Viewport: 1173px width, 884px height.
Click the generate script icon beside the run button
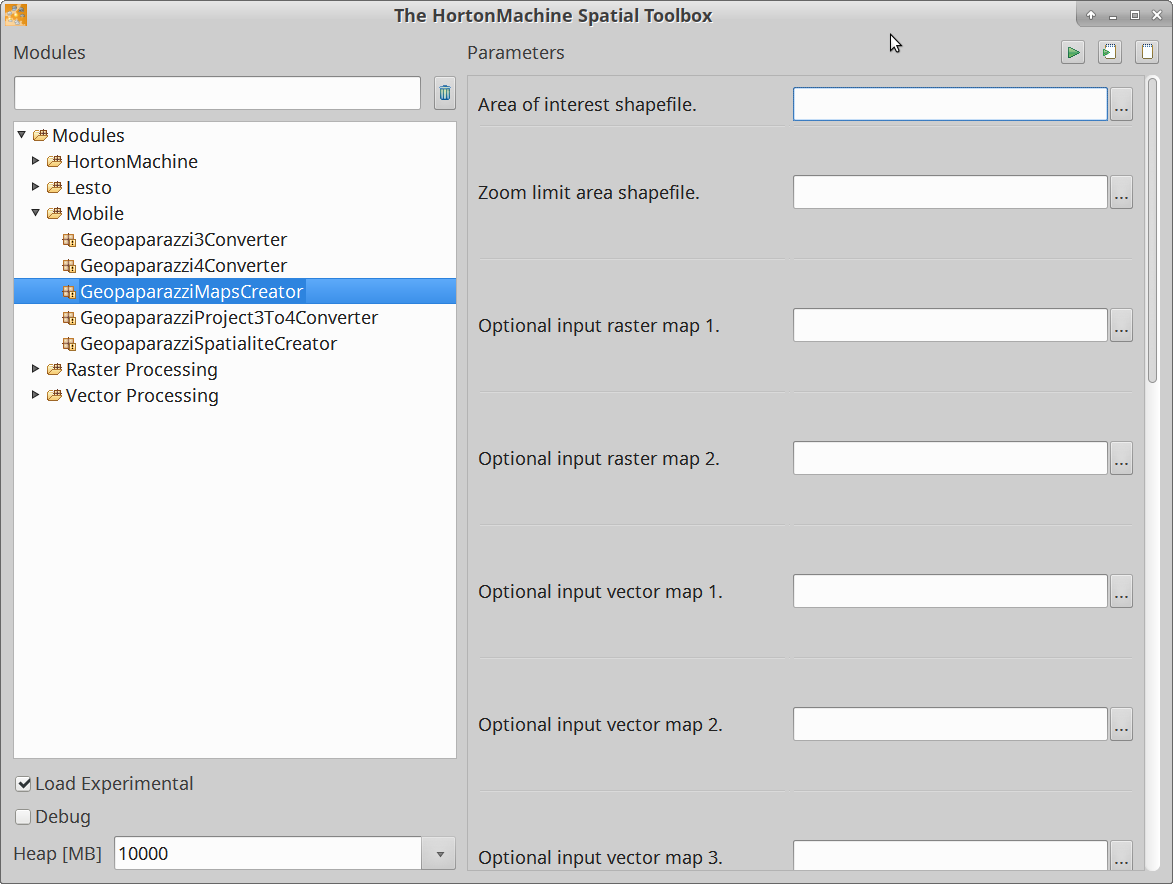1109,52
